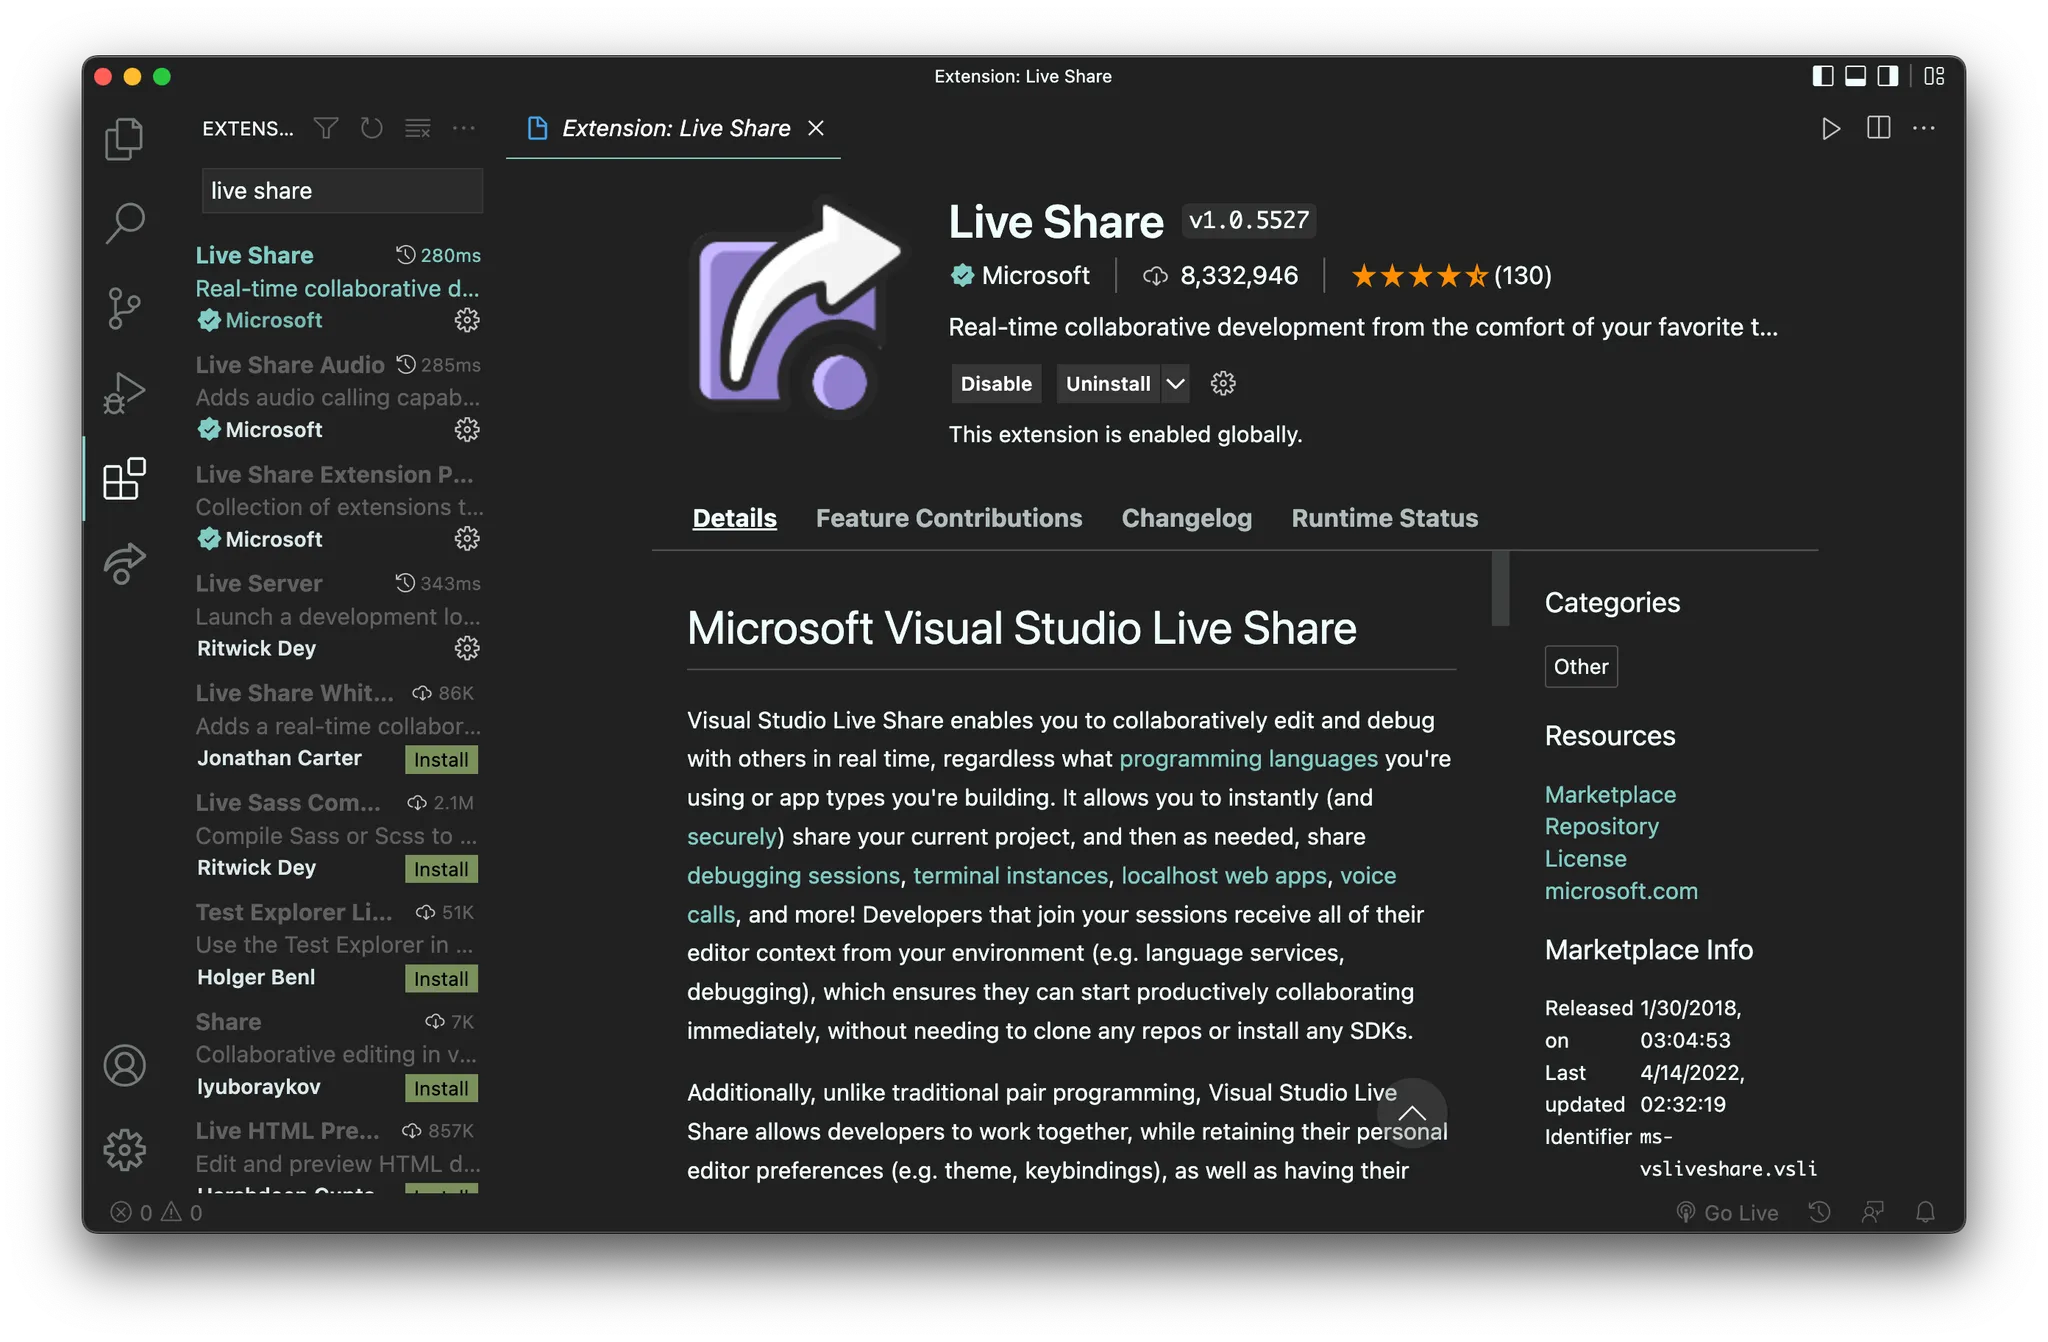Click the extensions search field

[x=342, y=191]
